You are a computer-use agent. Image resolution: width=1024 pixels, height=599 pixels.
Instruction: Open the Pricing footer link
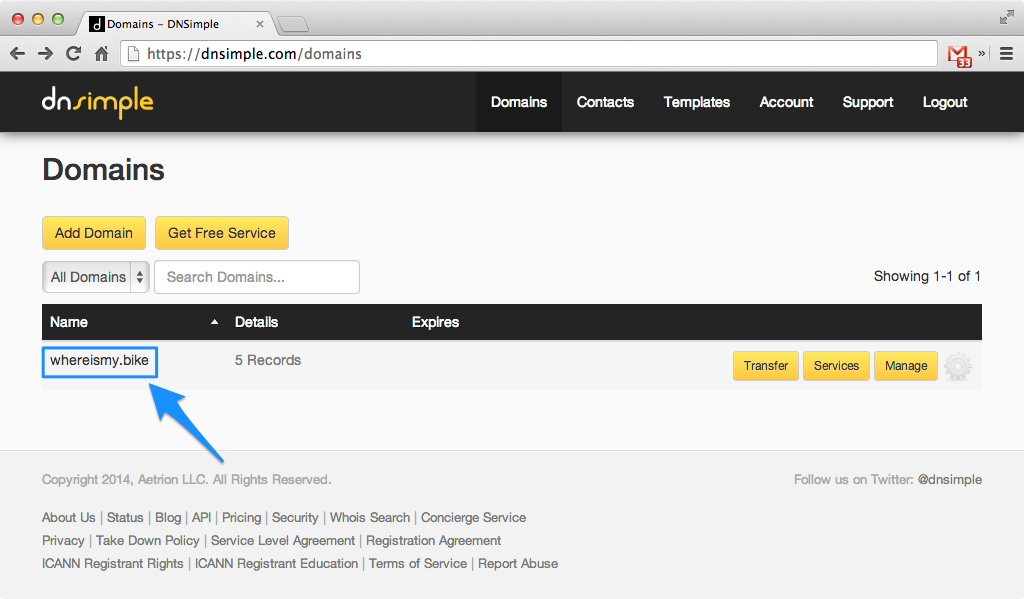[242, 517]
